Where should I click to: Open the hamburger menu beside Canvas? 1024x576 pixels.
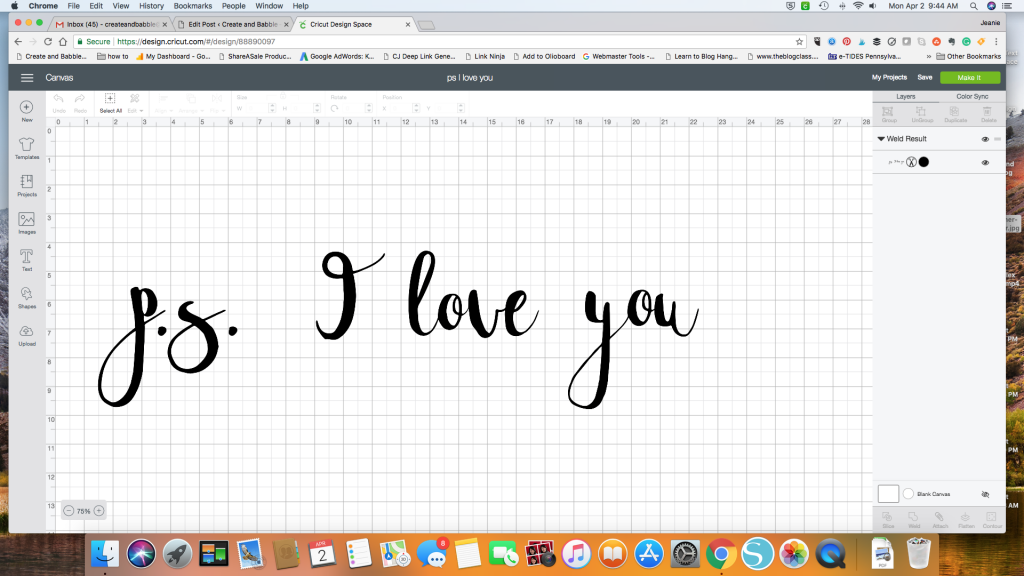(27, 78)
